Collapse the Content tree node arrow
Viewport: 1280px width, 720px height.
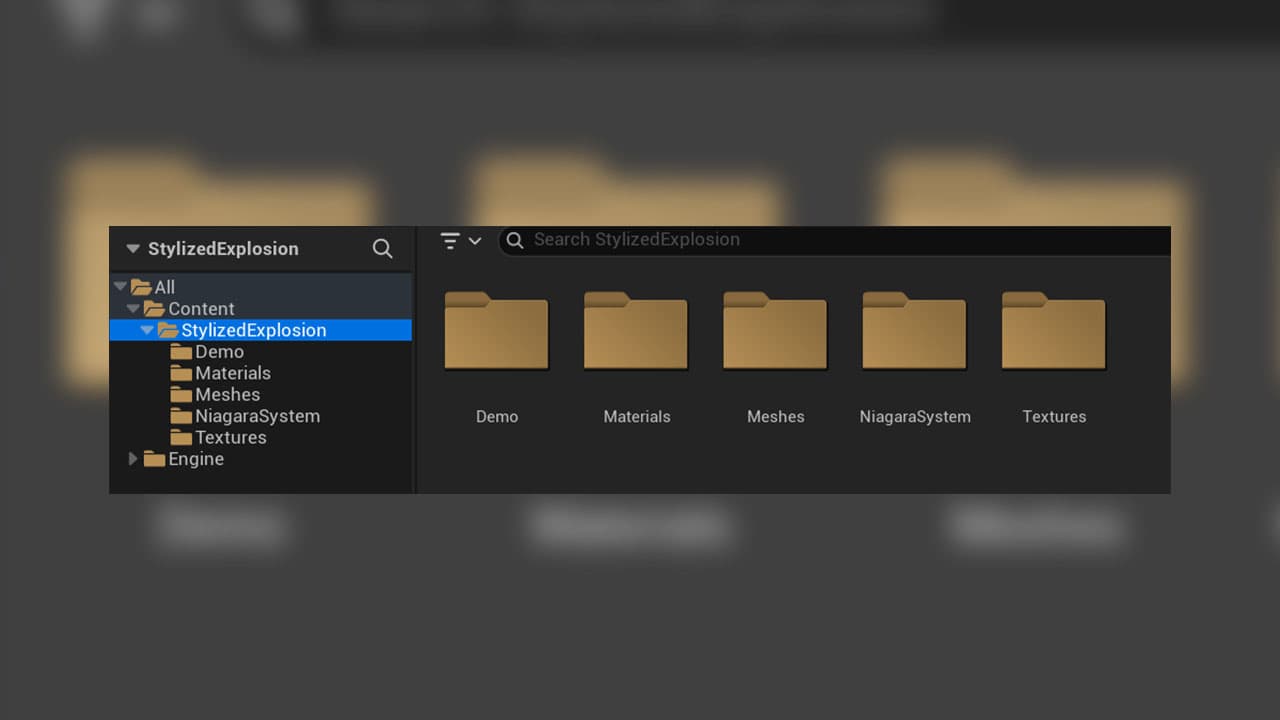[x=133, y=309]
